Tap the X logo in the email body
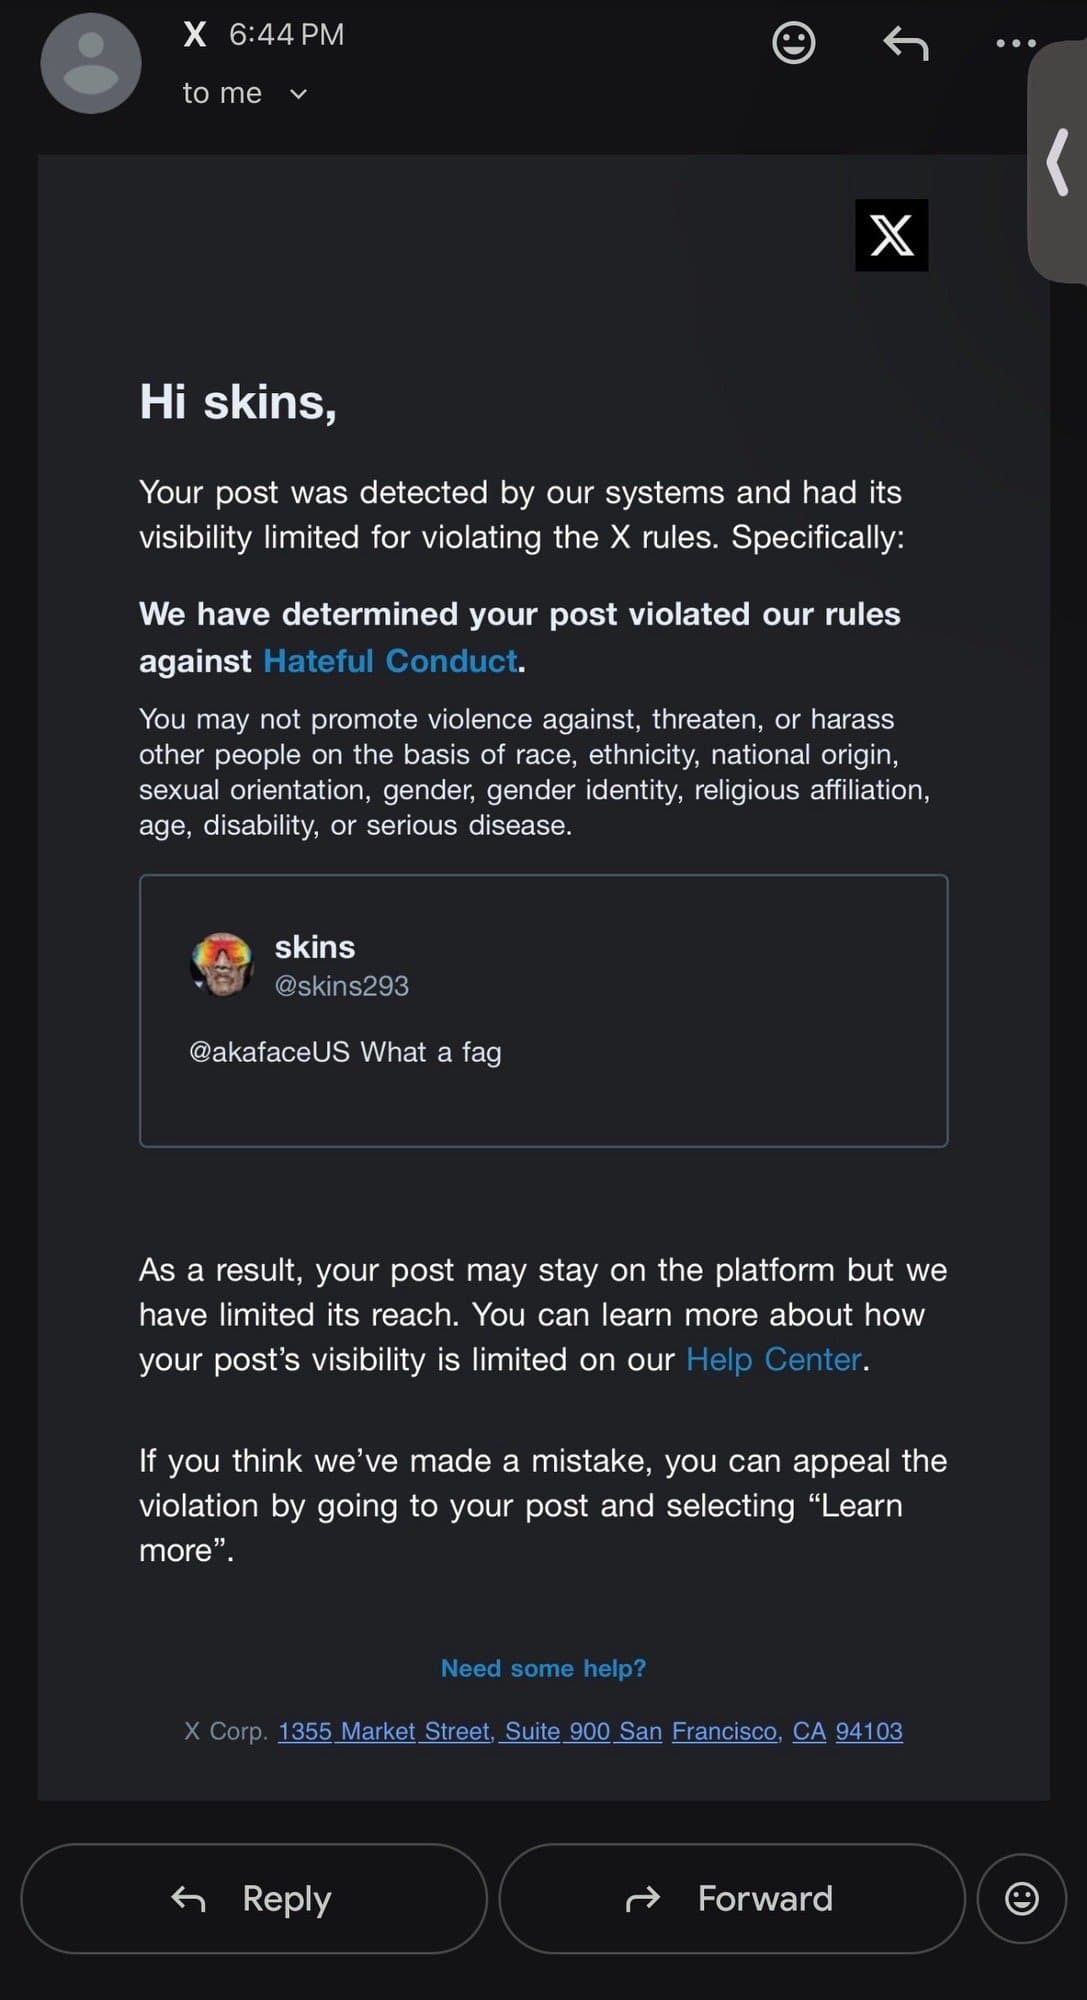Viewport: 1087px width, 2000px height. point(891,235)
